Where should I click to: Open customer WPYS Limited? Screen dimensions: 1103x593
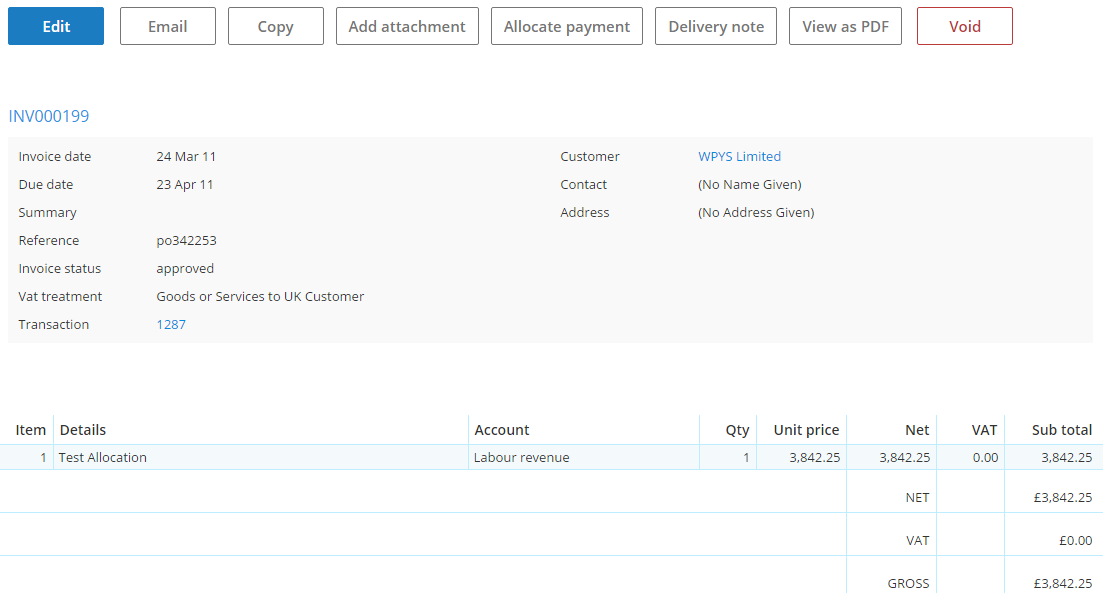pos(739,156)
